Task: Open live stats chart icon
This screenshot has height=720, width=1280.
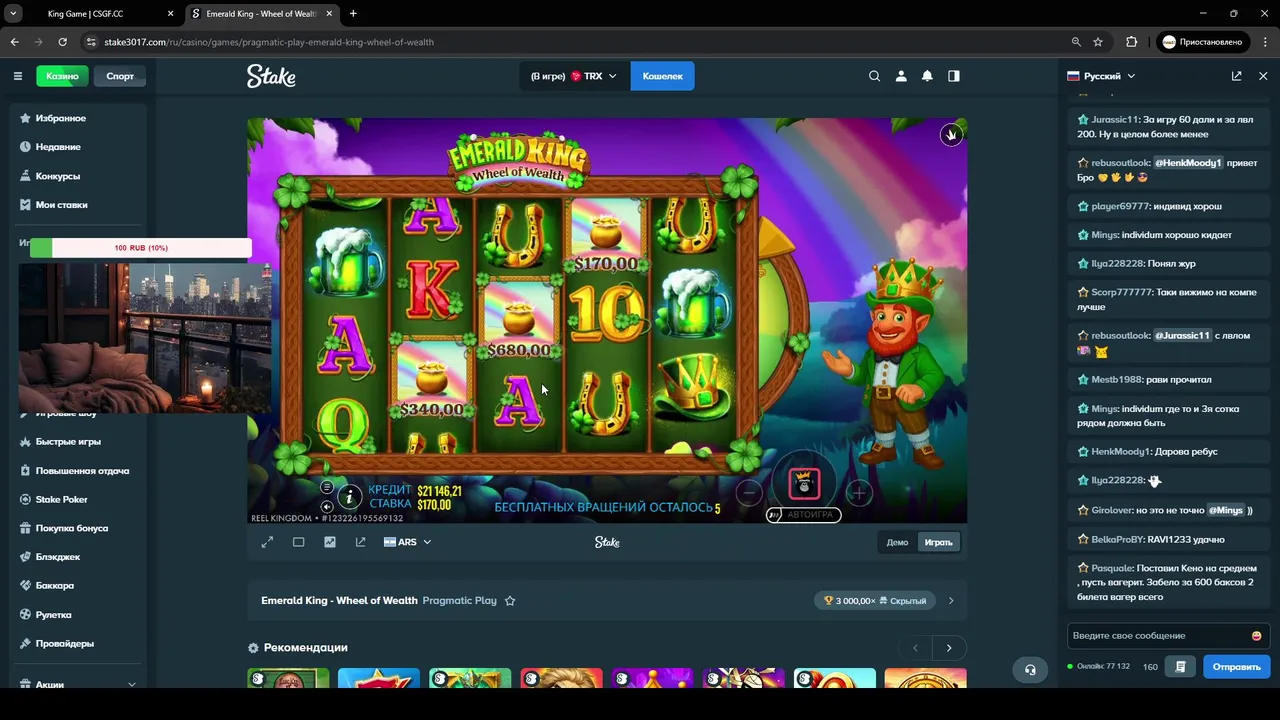Action: (x=330, y=542)
